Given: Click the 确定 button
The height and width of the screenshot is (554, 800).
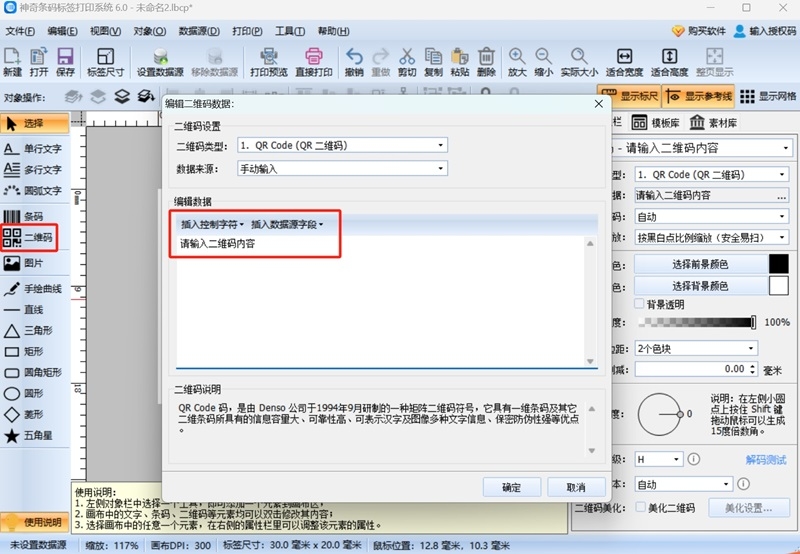Looking at the screenshot, I should pos(512,487).
